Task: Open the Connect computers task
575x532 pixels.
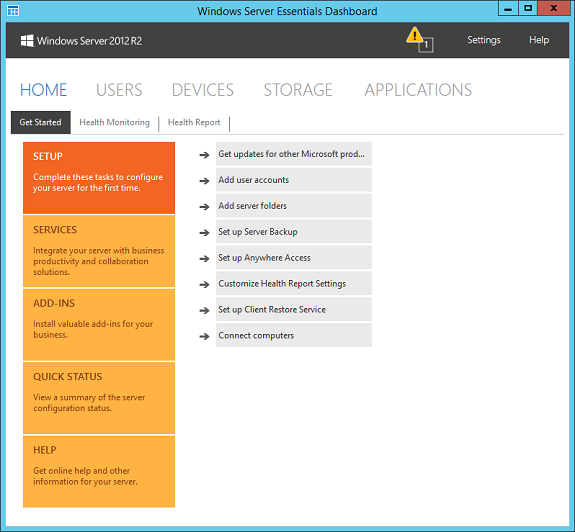Action: 294,335
